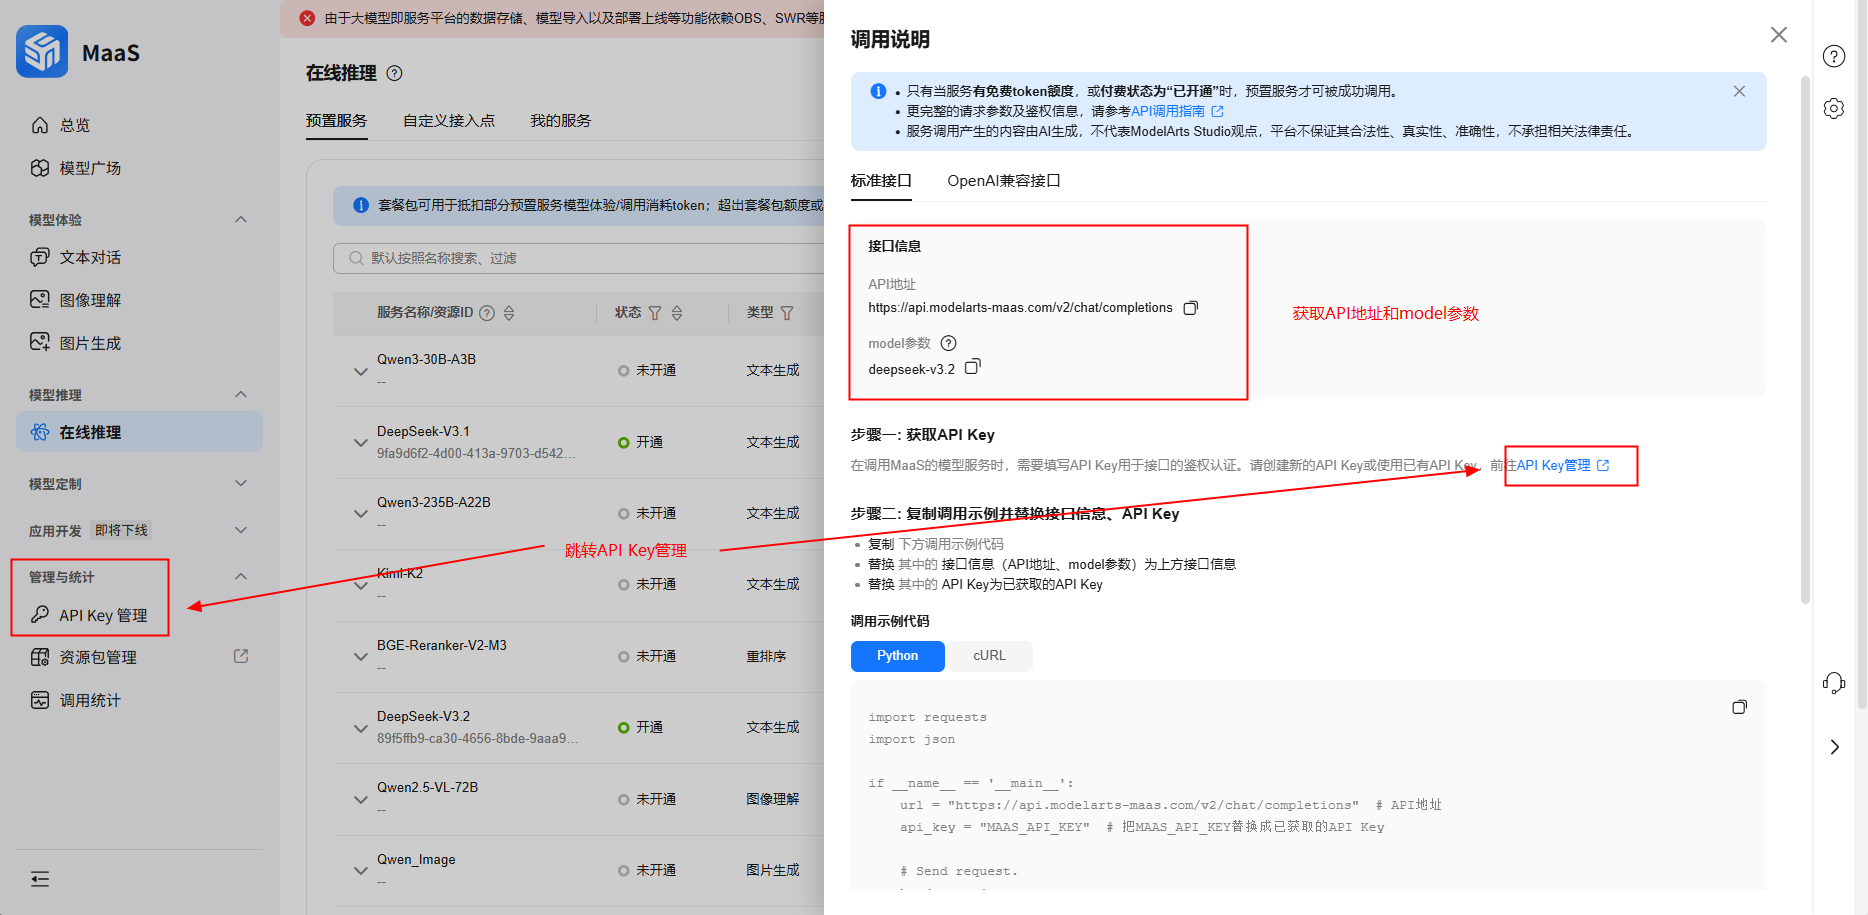Click the Kimi-K2 service name
Viewport: 1868px width, 915px height.
[x=400, y=573]
